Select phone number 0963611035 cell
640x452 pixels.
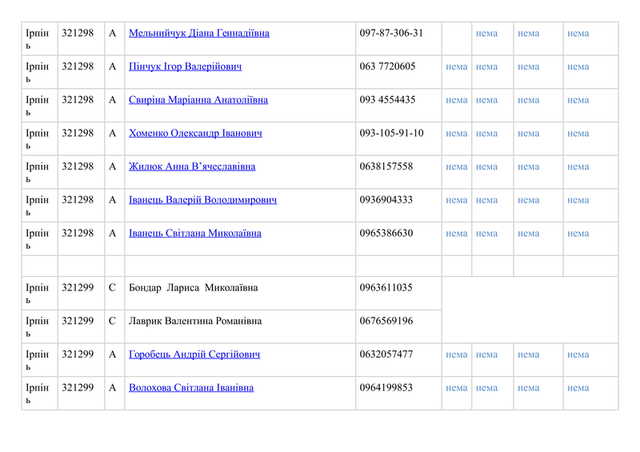(386, 288)
